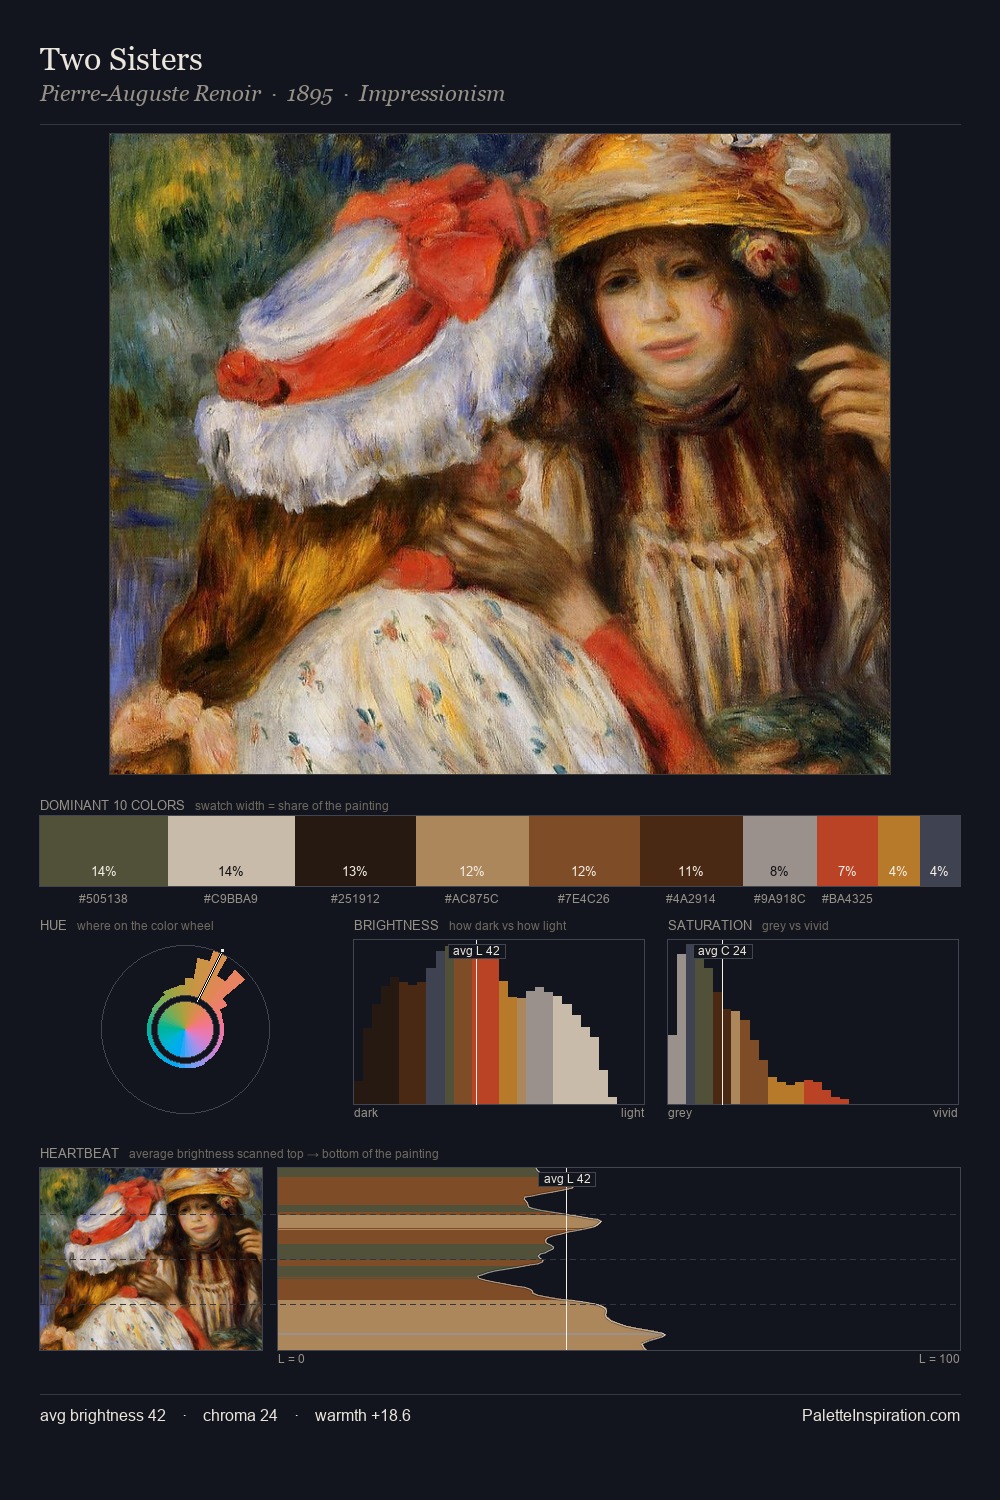The width and height of the screenshot is (1000, 1500).
Task: Click the small painting thumbnail in Heartbeat
Action: pos(151,1259)
